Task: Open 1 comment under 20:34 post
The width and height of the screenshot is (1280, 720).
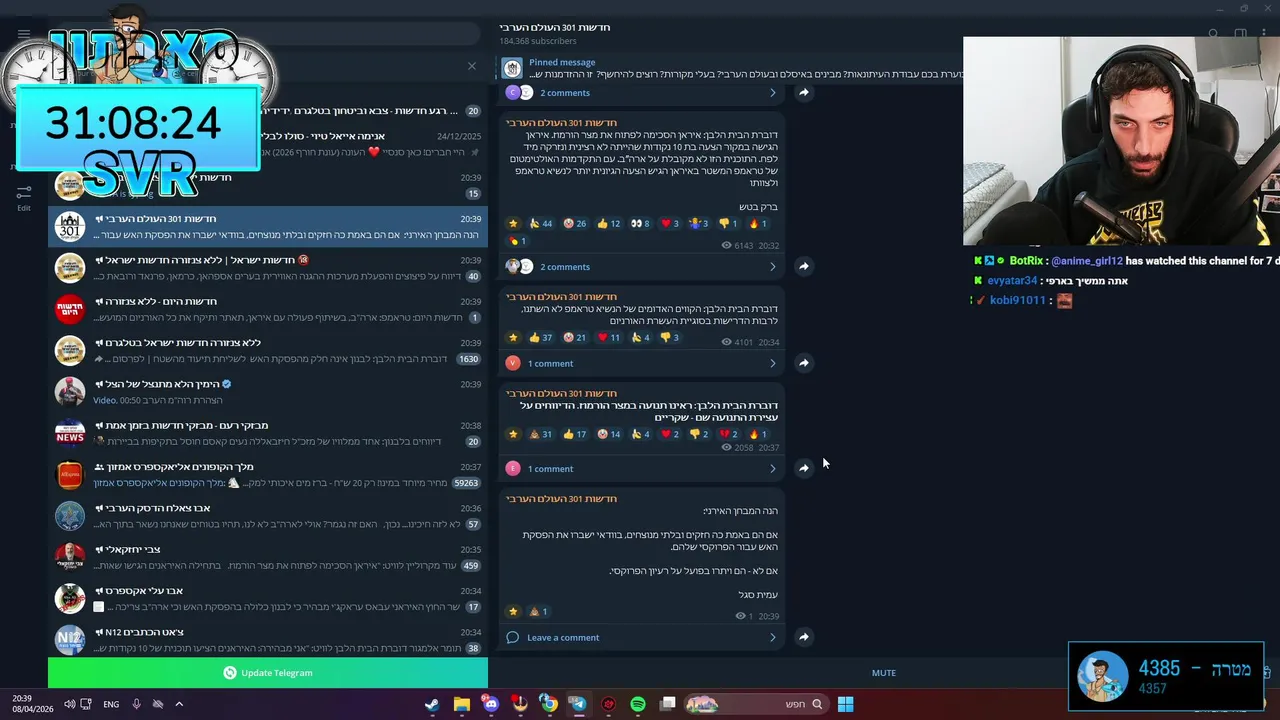Action: [550, 364]
